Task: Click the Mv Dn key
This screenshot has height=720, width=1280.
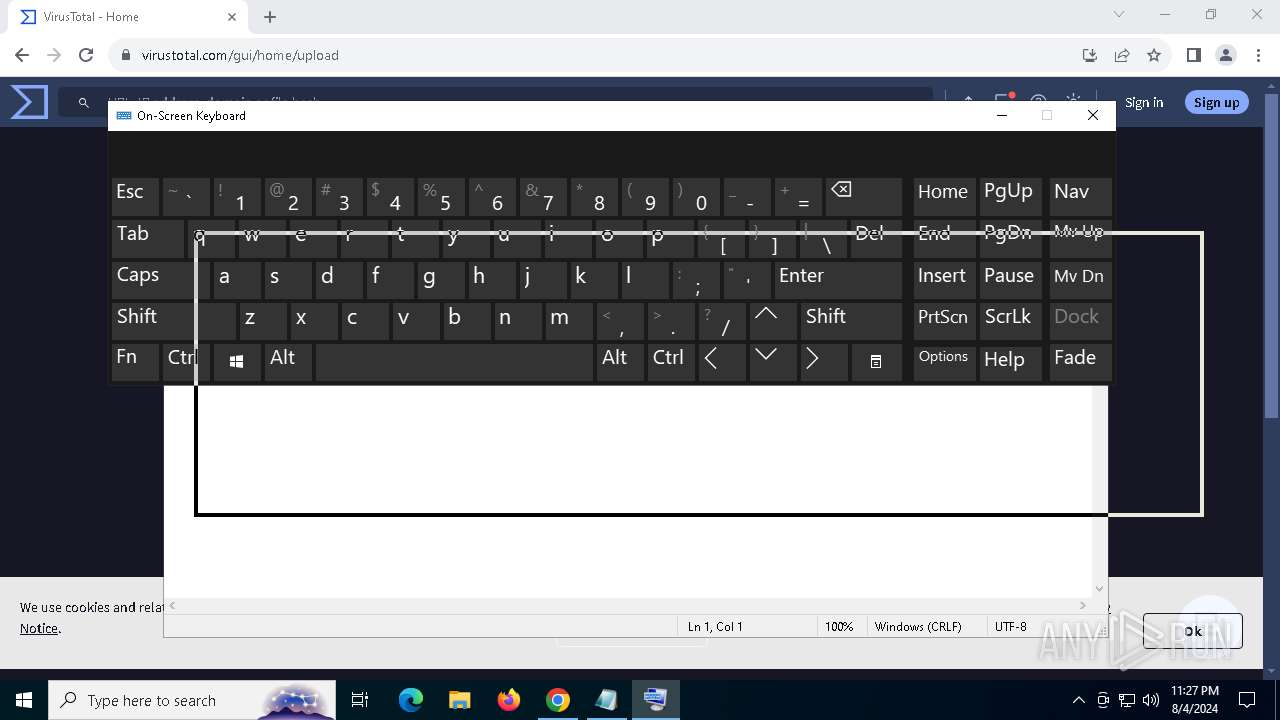Action: (1079, 279)
